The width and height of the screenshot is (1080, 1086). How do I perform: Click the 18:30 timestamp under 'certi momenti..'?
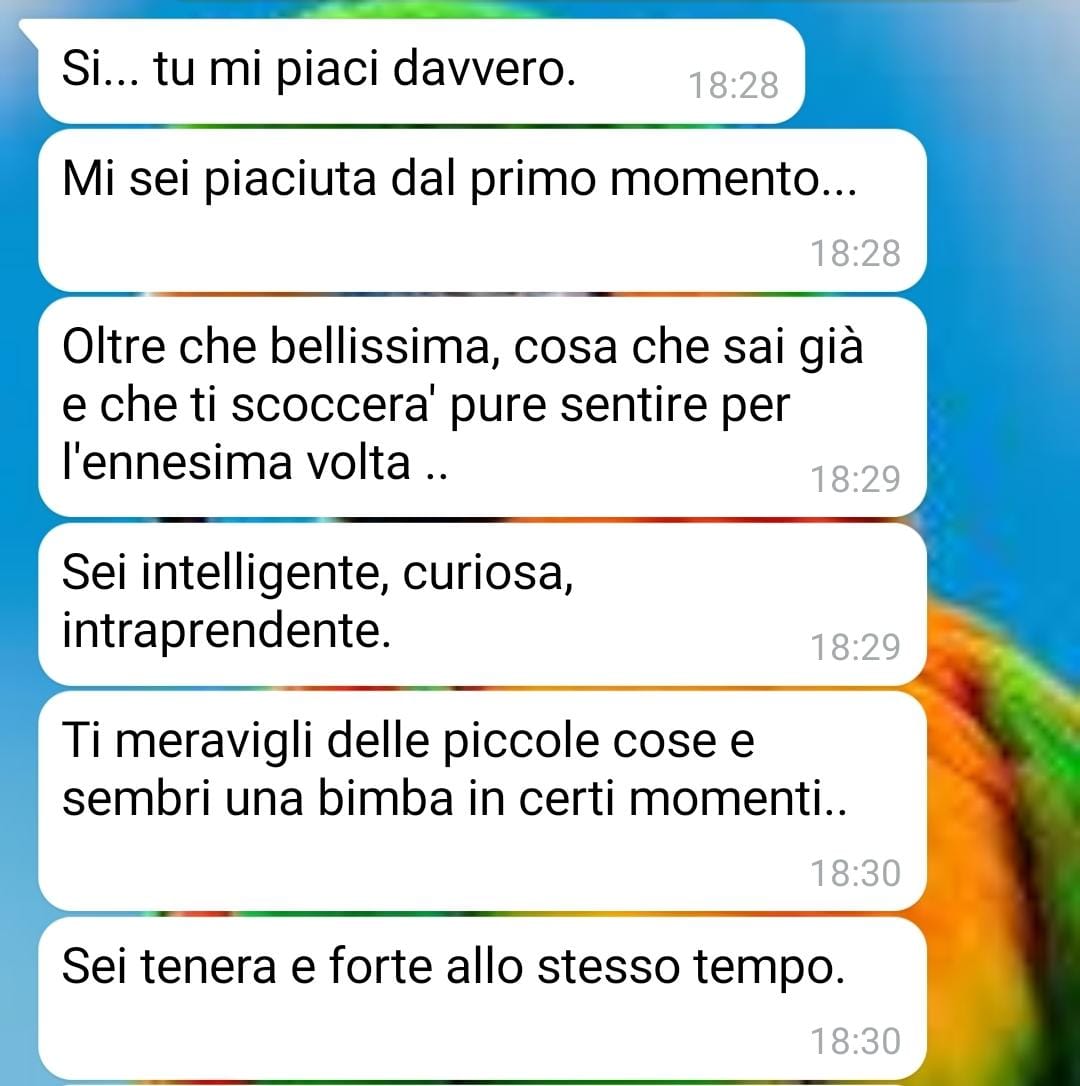(x=856, y=873)
